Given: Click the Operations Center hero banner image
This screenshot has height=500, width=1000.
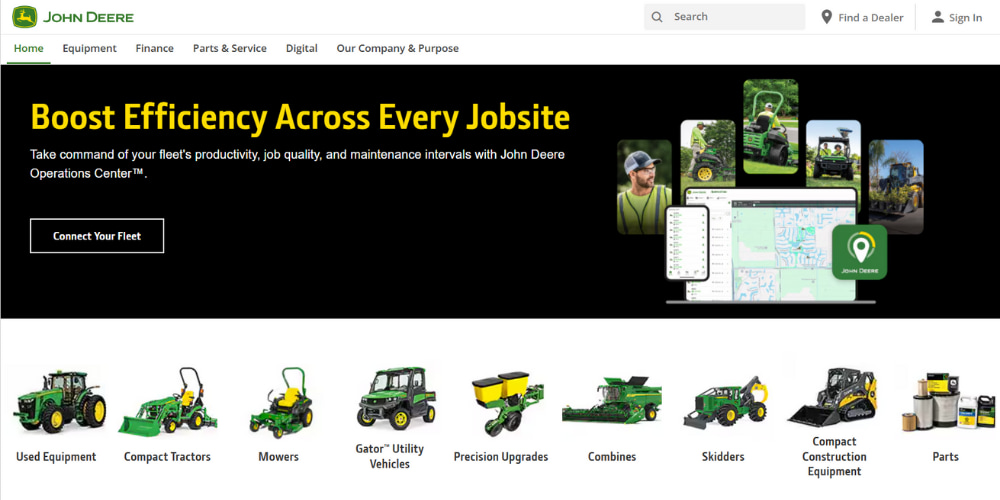Looking at the screenshot, I should tap(770, 192).
